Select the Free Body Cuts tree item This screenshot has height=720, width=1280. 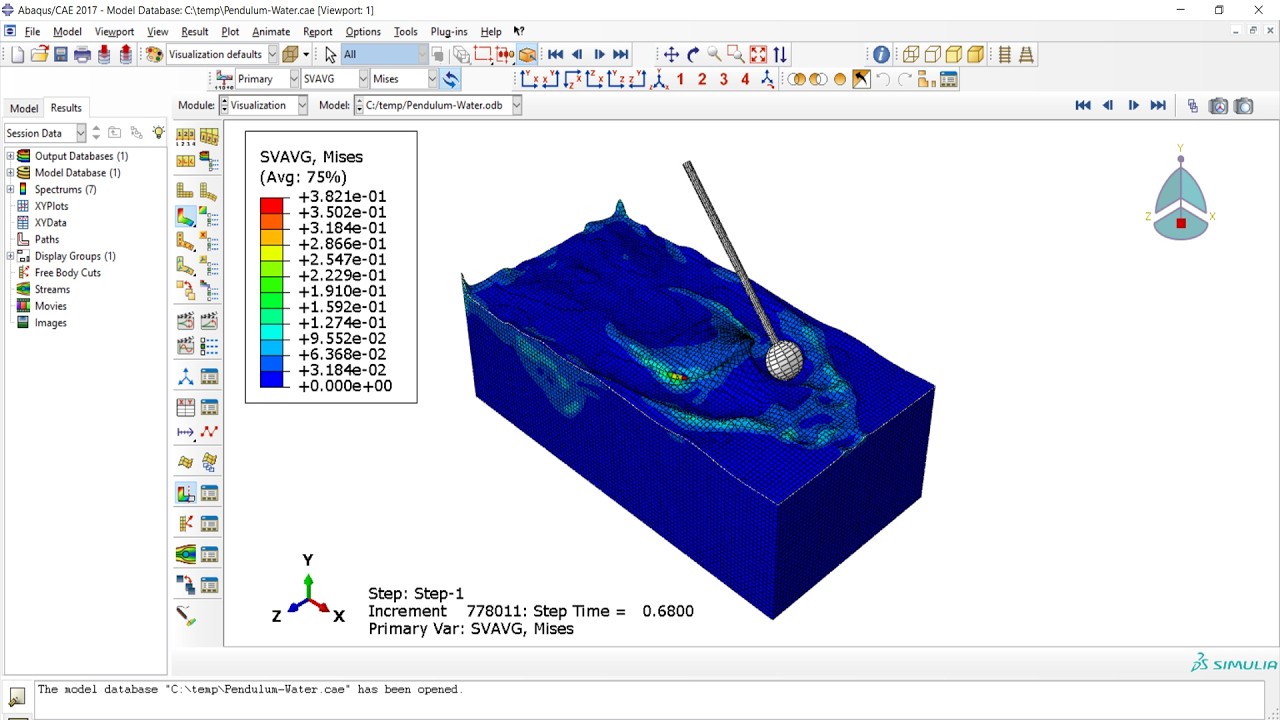(68, 273)
